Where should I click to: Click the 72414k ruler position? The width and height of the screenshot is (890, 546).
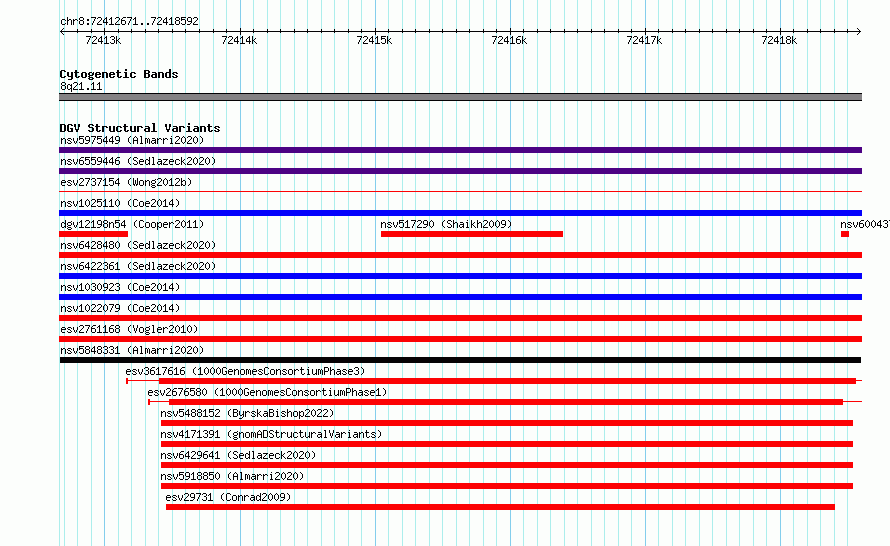tap(239, 40)
